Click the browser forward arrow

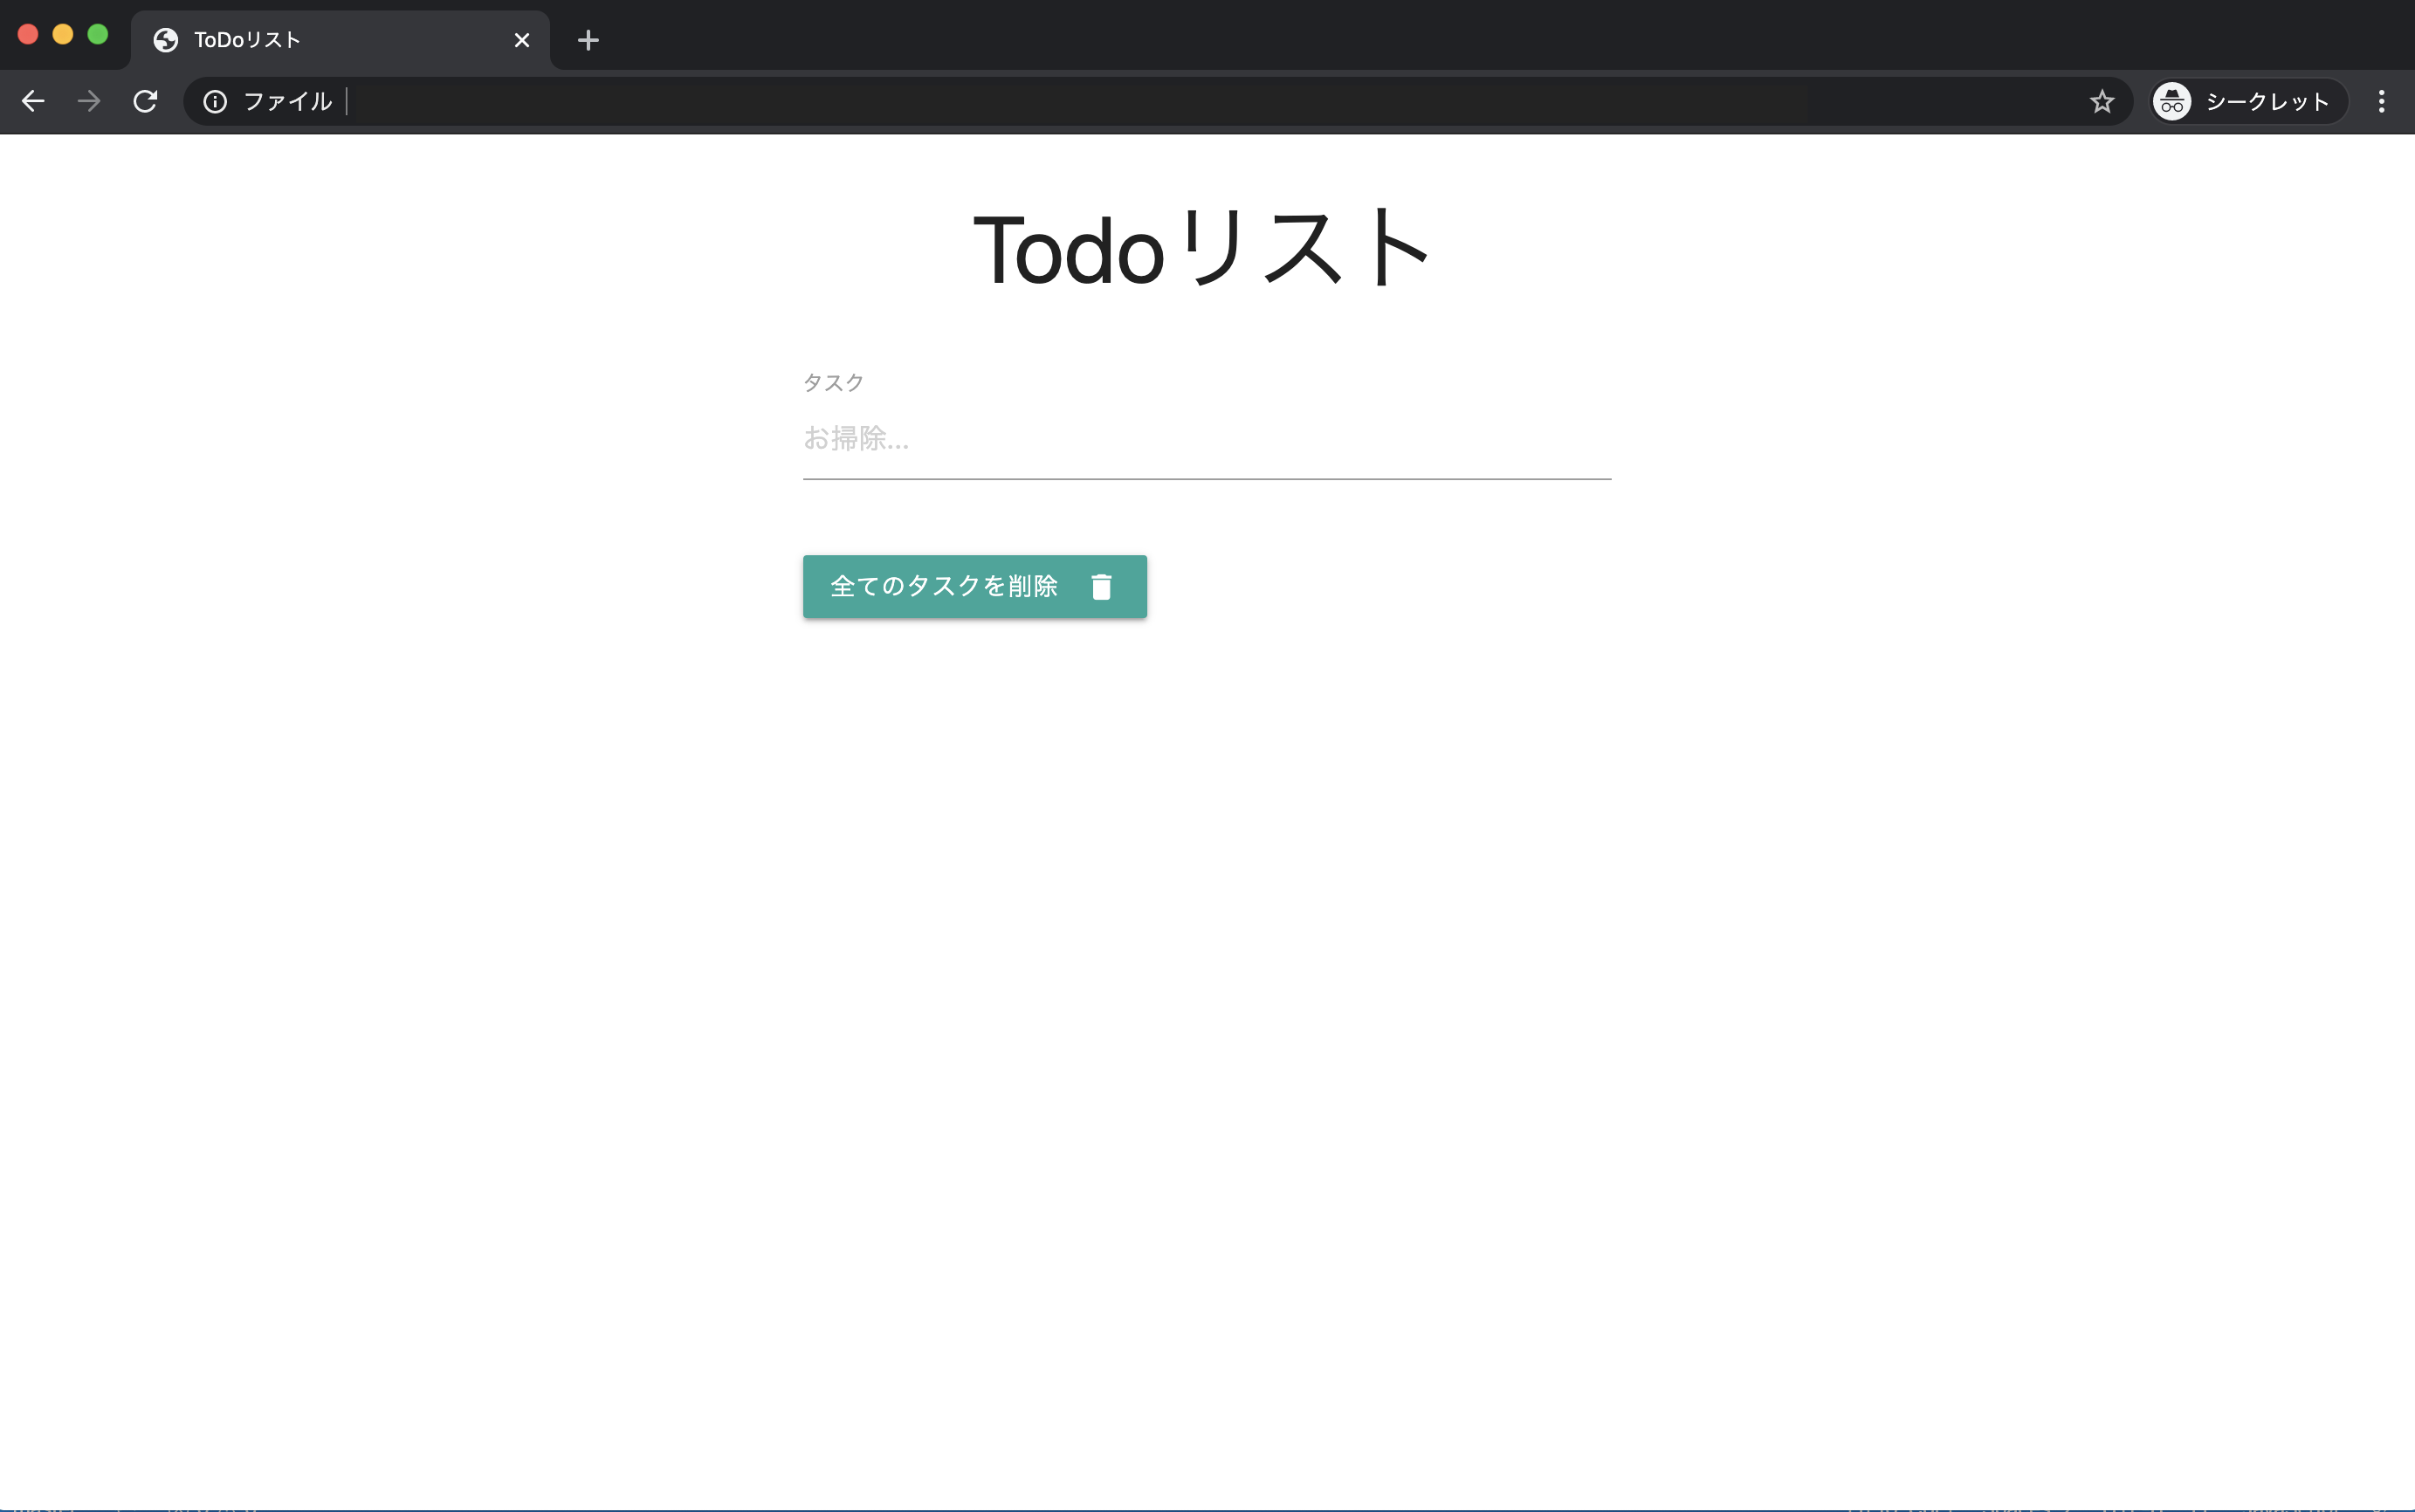(x=89, y=101)
